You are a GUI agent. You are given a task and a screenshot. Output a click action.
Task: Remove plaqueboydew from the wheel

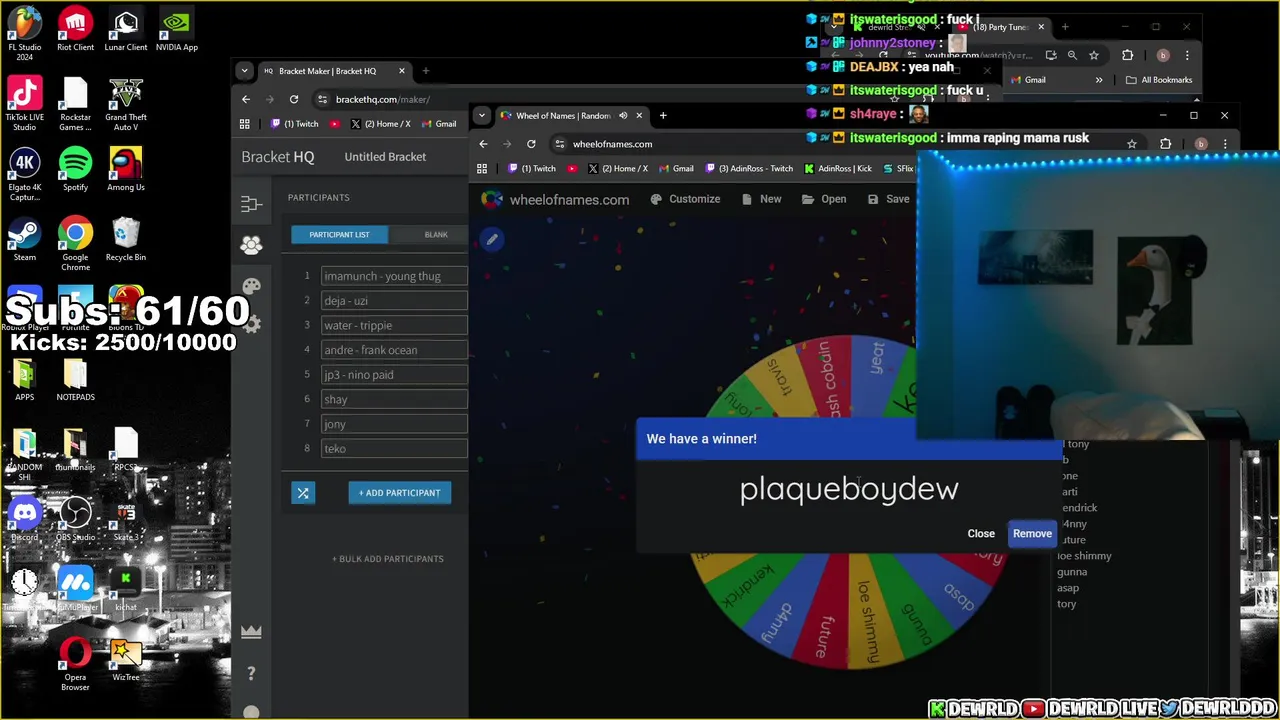click(1032, 533)
